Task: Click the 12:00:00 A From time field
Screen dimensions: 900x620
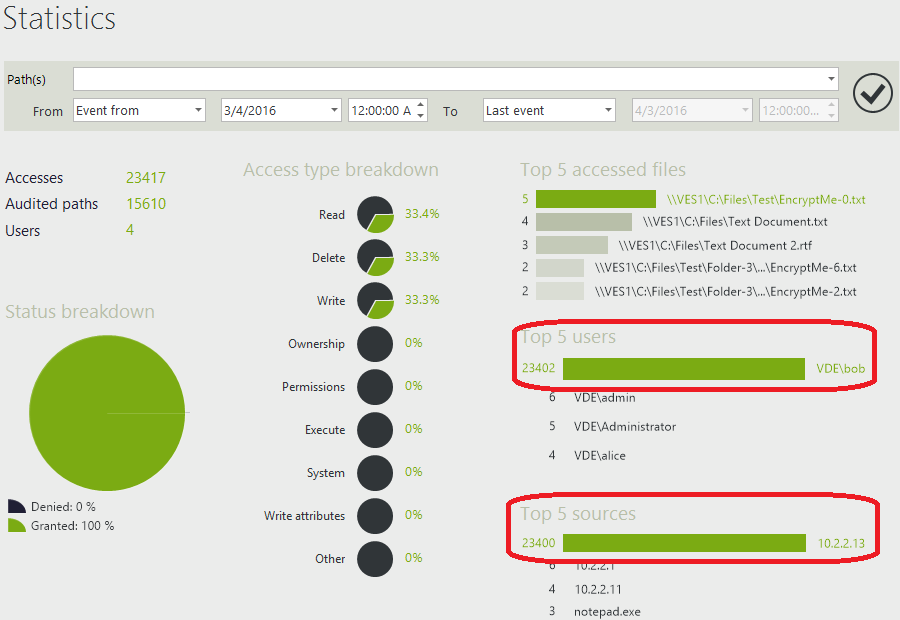Action: coord(381,110)
